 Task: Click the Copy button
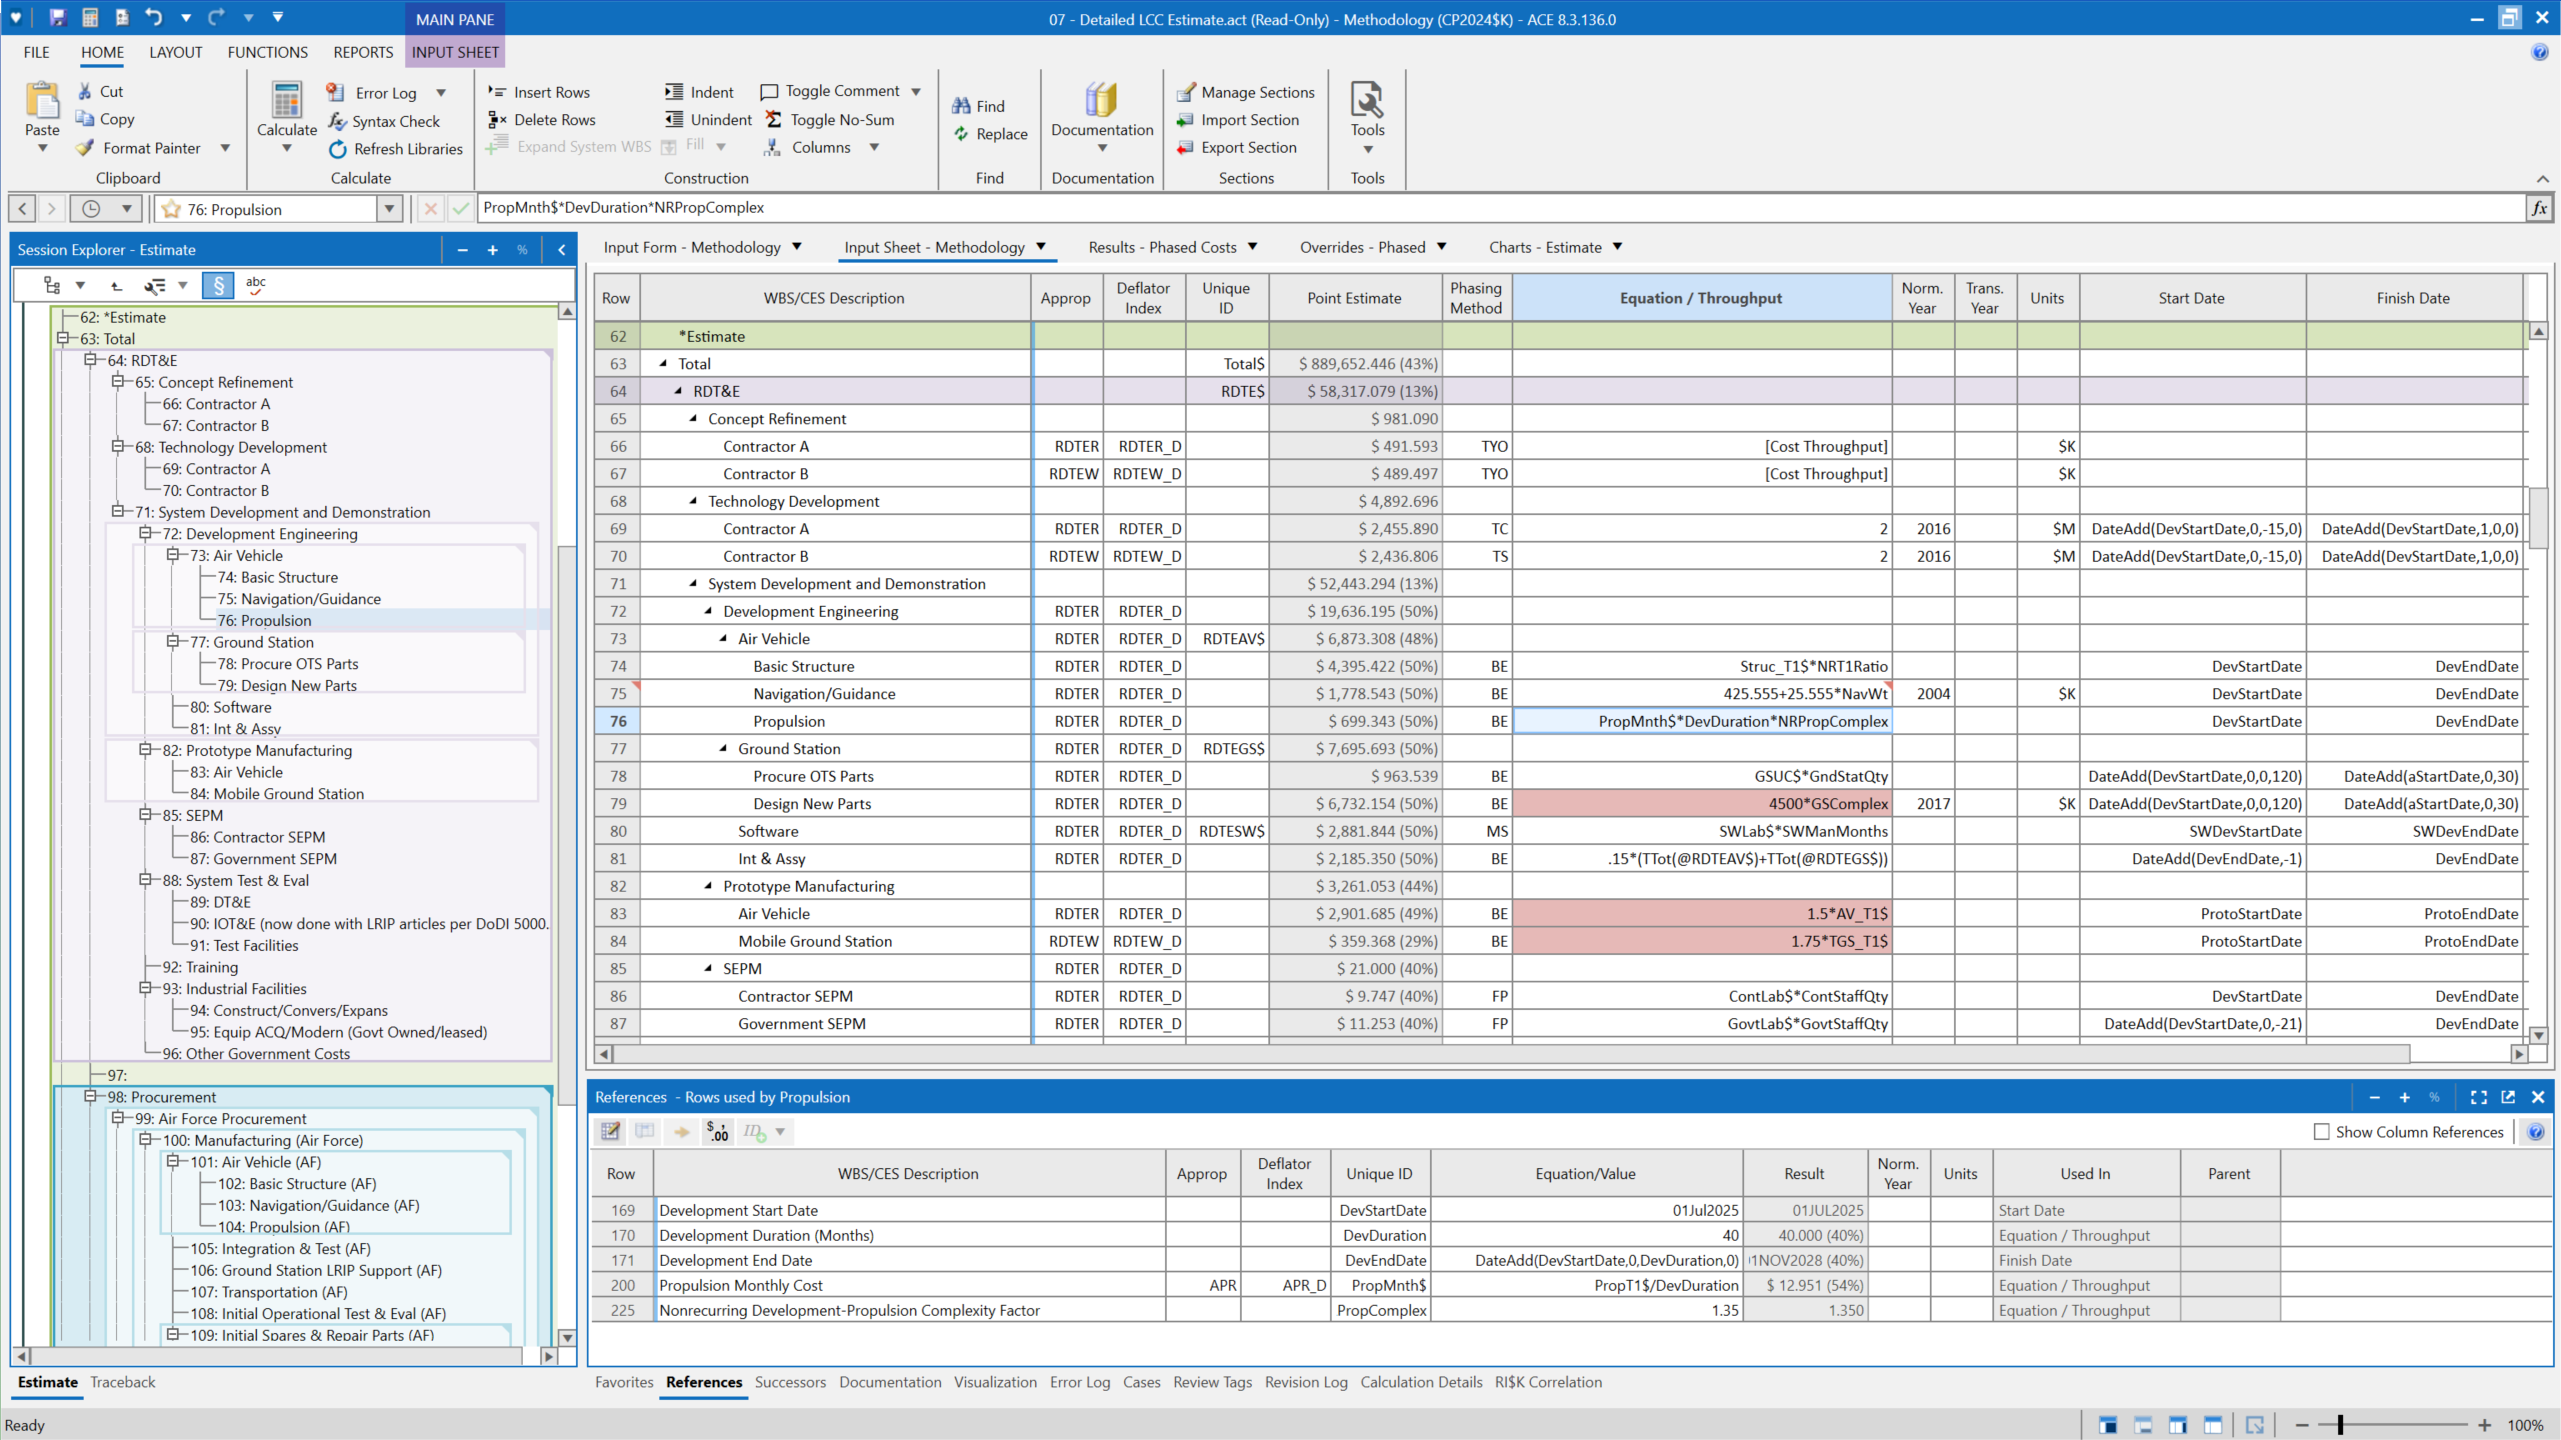coord(106,119)
